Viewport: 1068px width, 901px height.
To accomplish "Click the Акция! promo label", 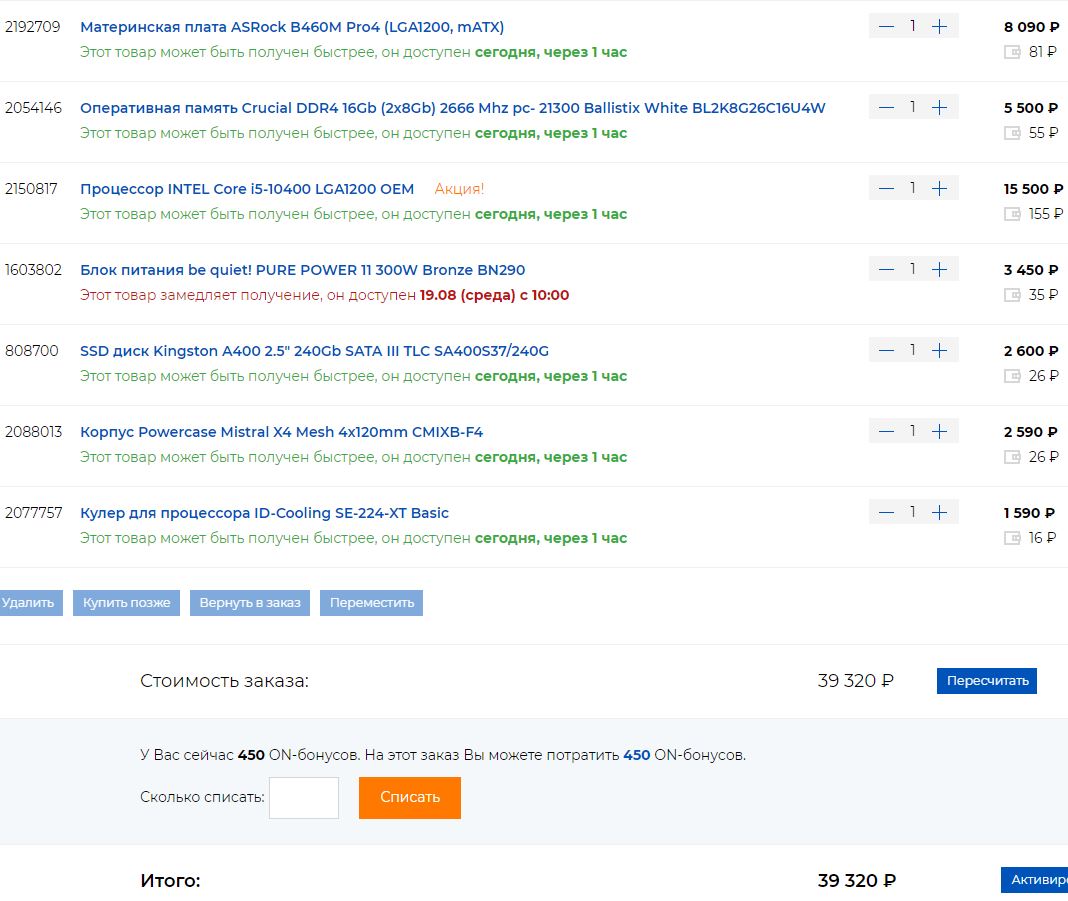I will pyautogui.click(x=459, y=189).
